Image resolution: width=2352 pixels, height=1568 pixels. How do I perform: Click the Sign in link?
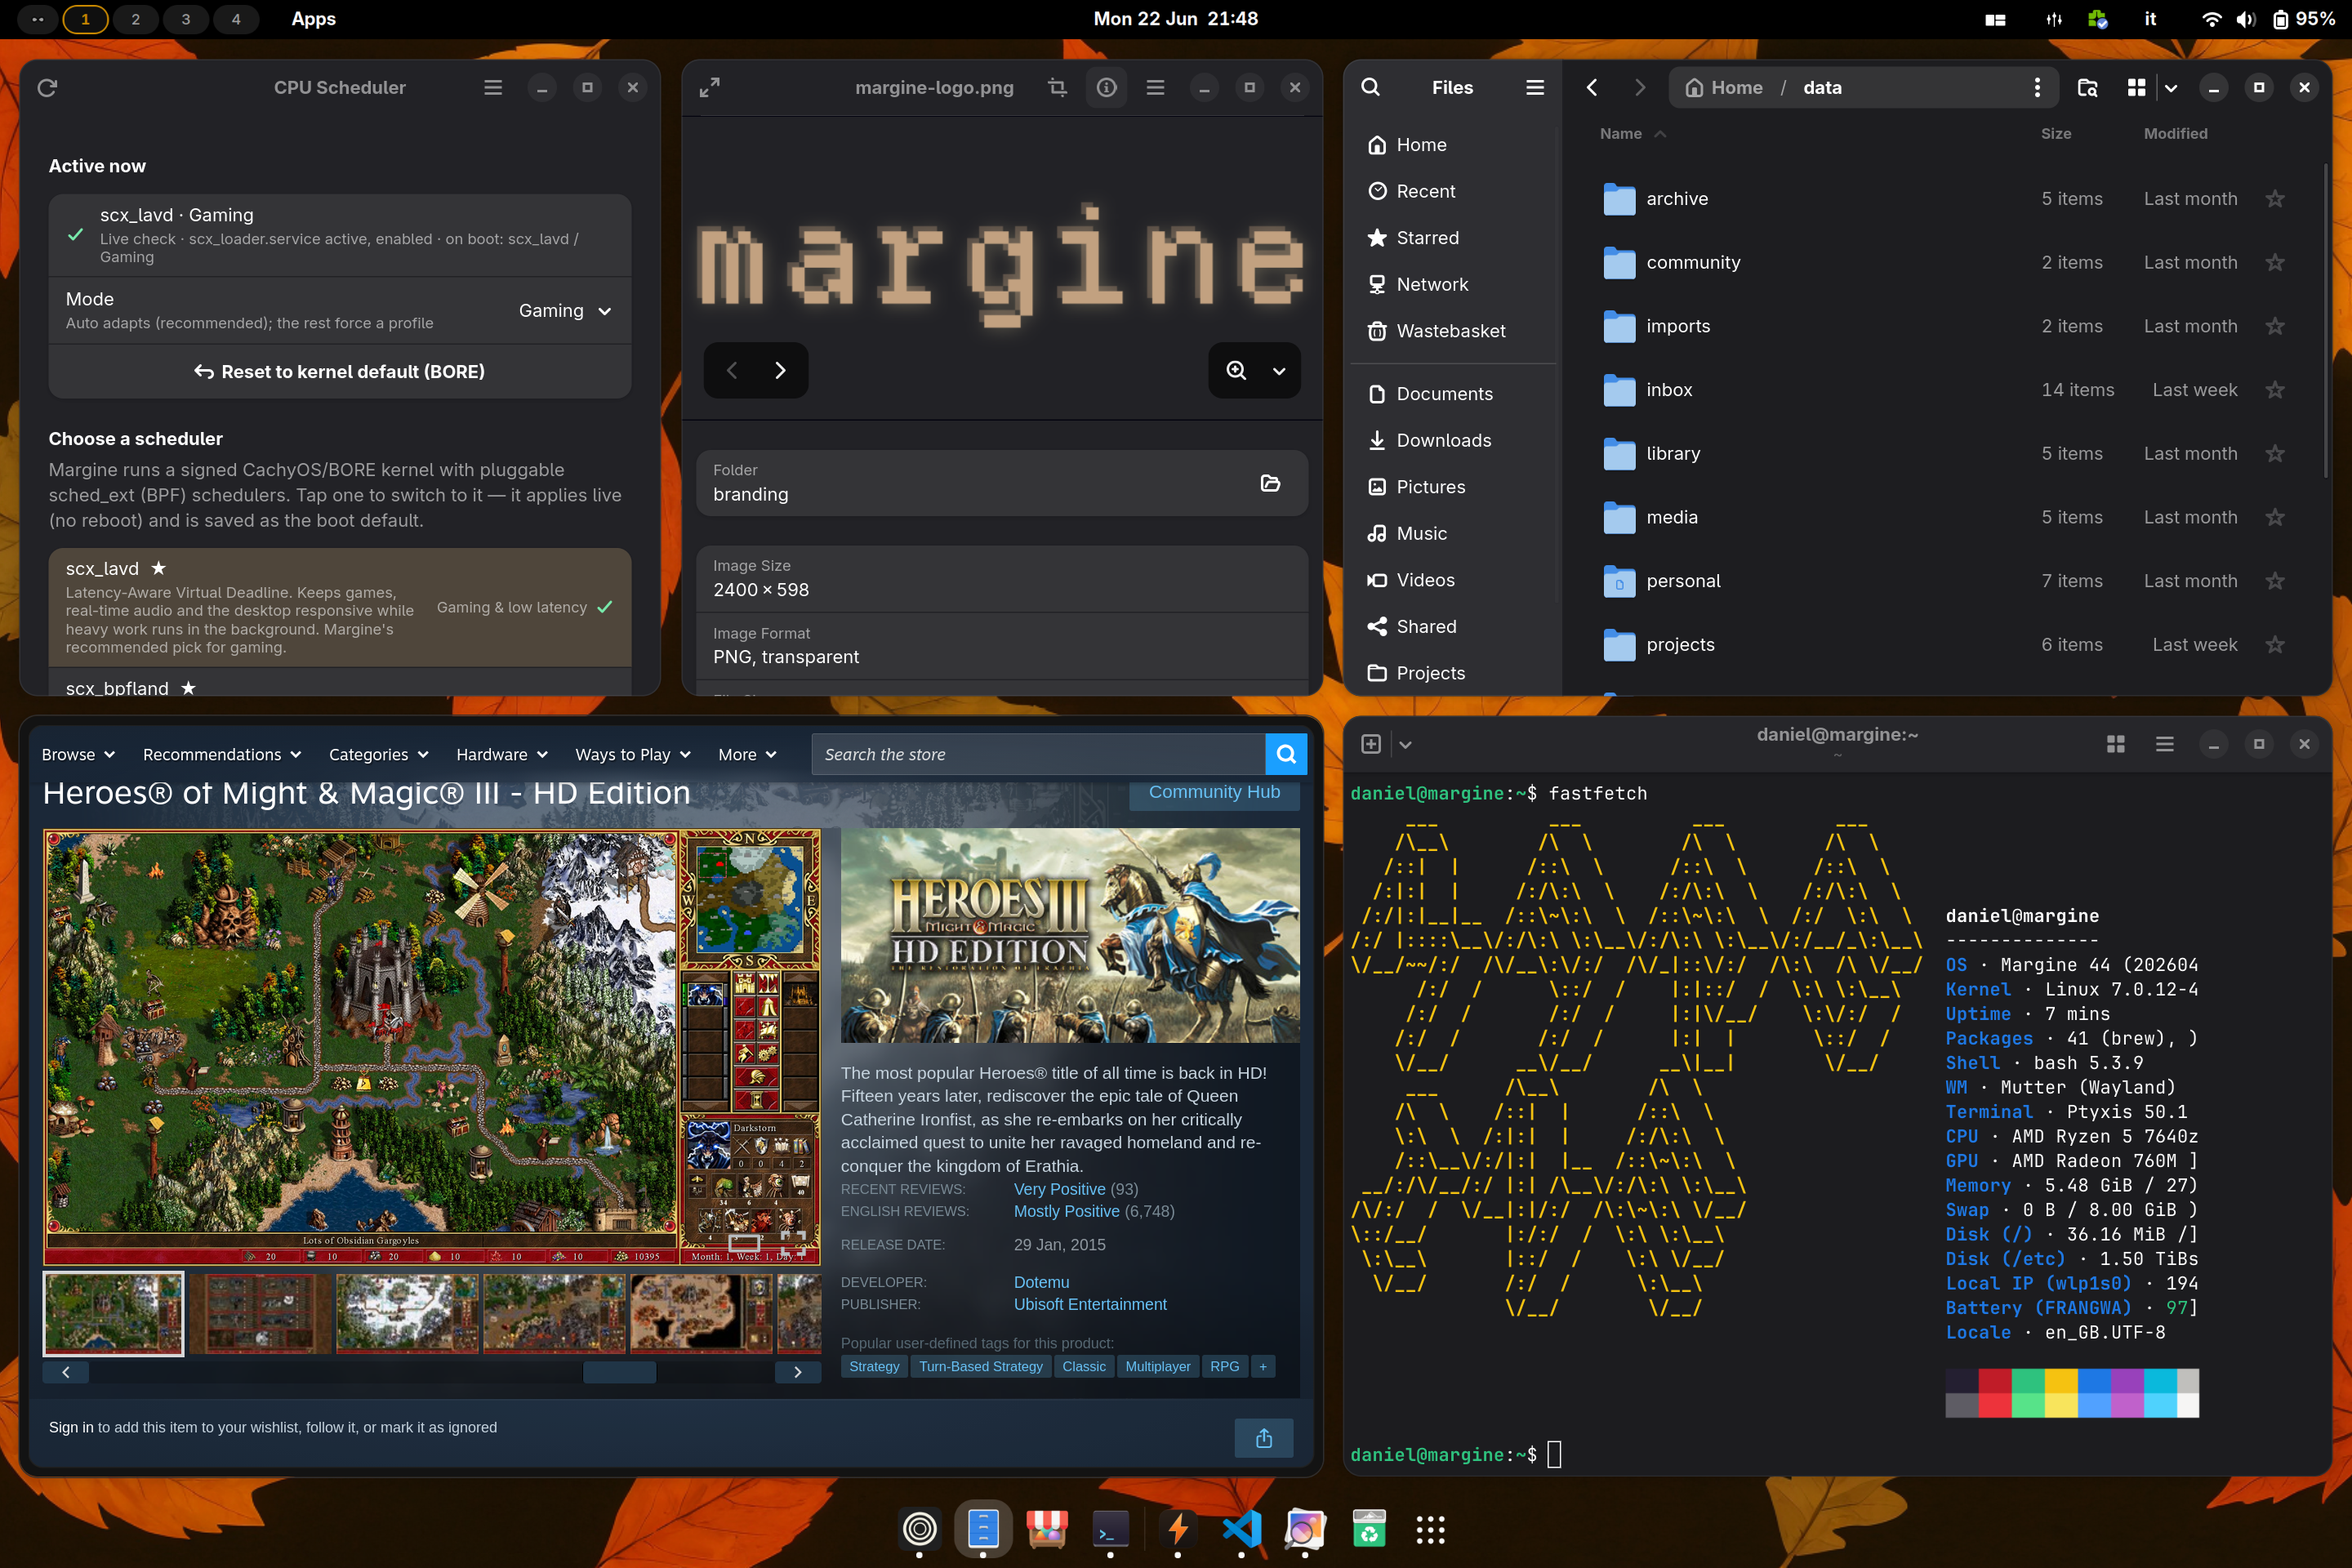coord(71,1428)
